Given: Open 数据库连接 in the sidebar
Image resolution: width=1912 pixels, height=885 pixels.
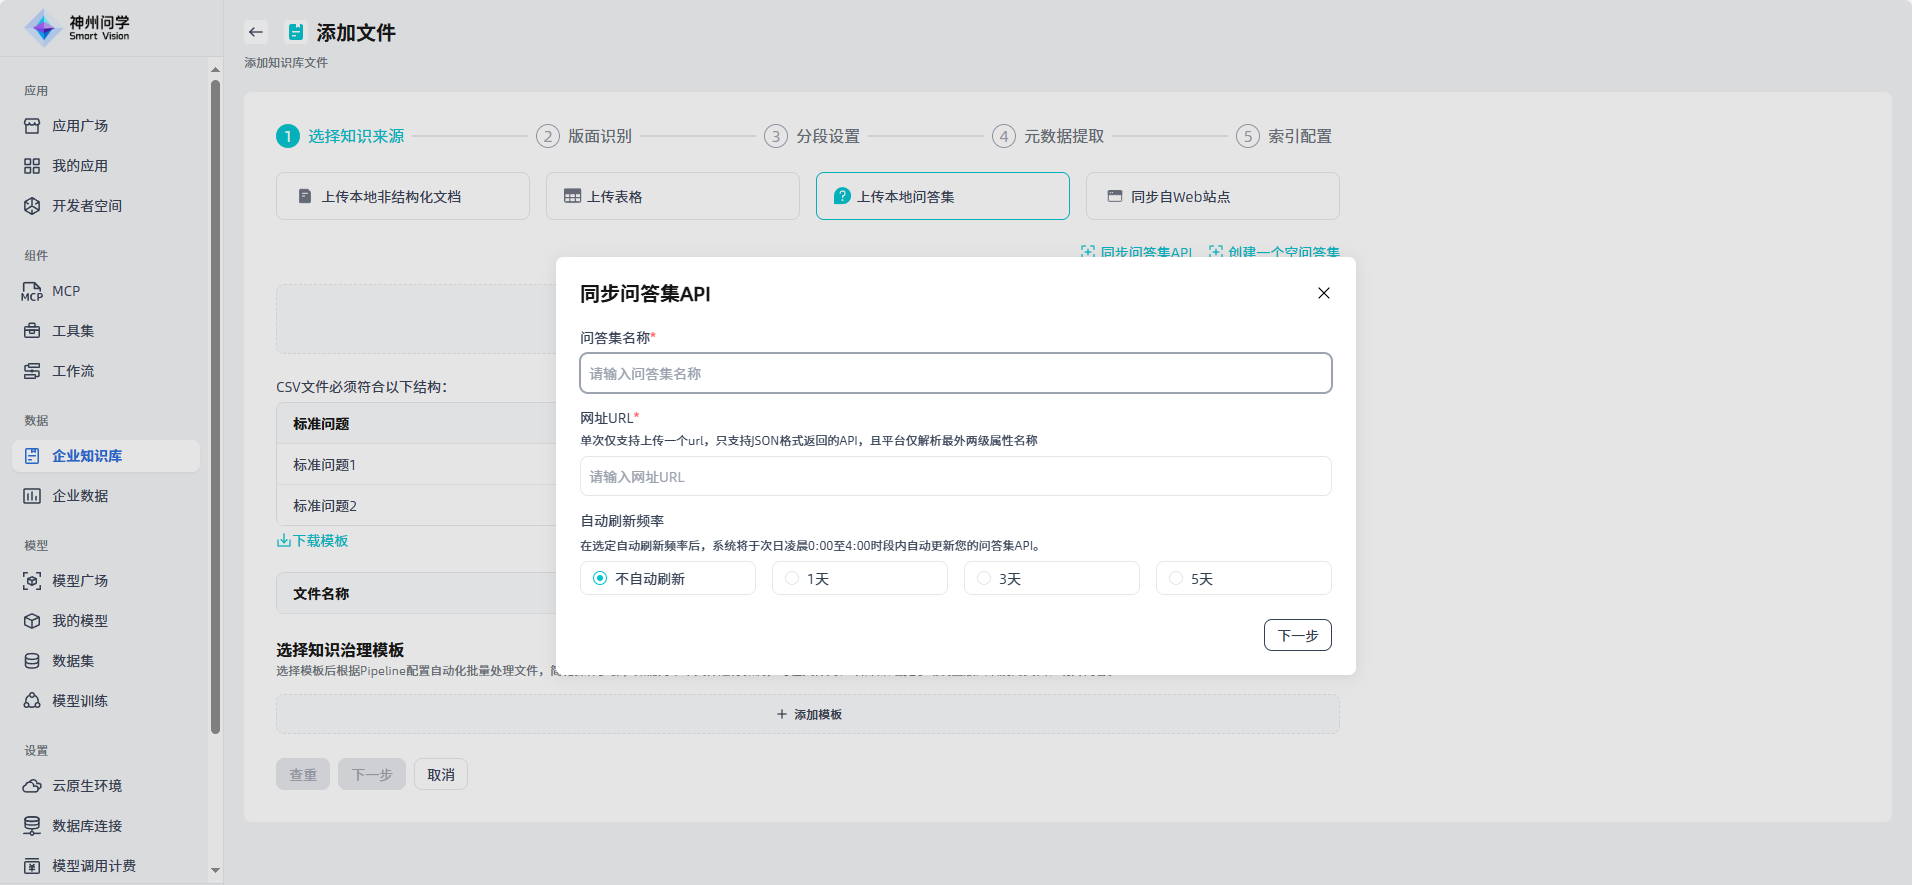Looking at the screenshot, I should click(87, 826).
